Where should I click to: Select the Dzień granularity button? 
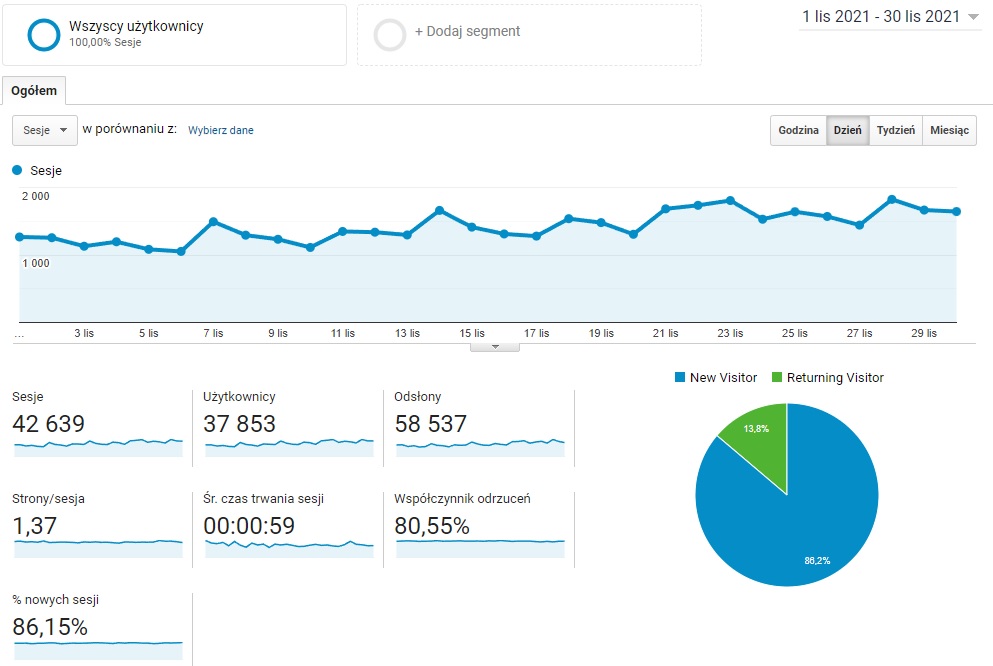click(x=847, y=131)
